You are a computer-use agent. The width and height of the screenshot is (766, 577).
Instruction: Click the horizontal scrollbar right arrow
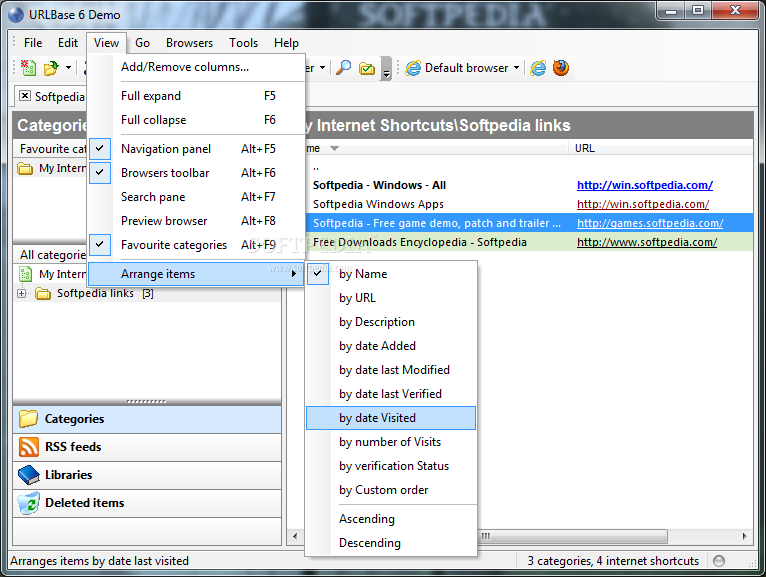click(744, 536)
